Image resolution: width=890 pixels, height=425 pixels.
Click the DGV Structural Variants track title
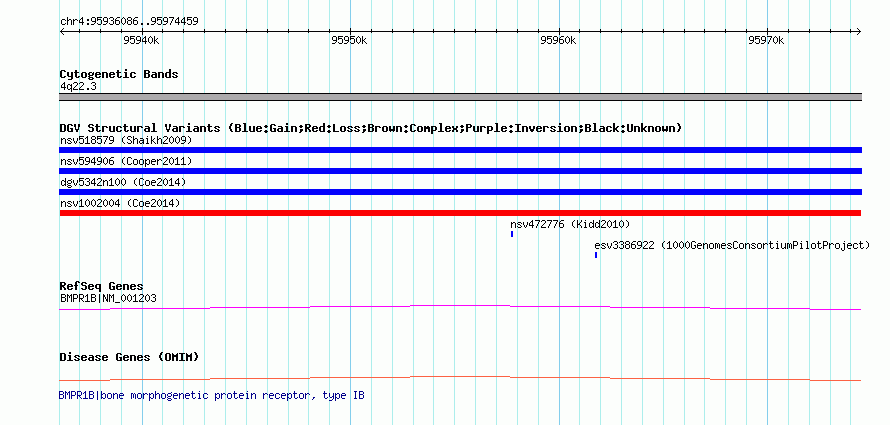(370, 128)
